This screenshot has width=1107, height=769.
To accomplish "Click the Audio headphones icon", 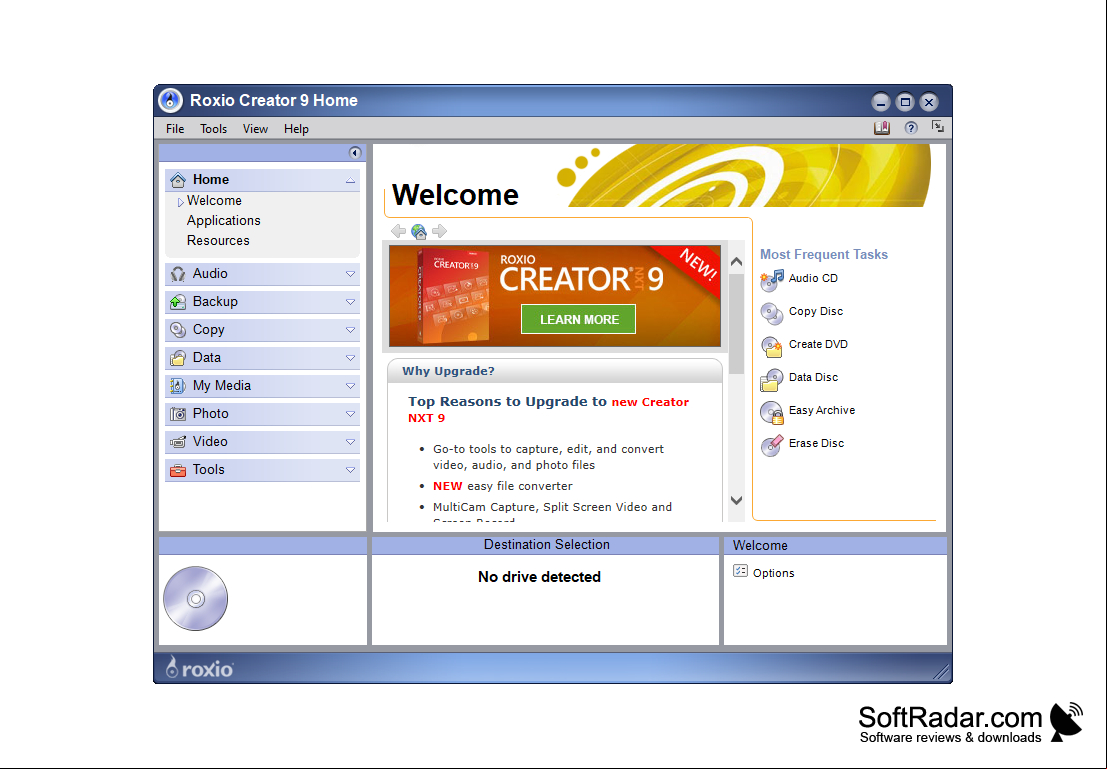I will tap(178, 273).
